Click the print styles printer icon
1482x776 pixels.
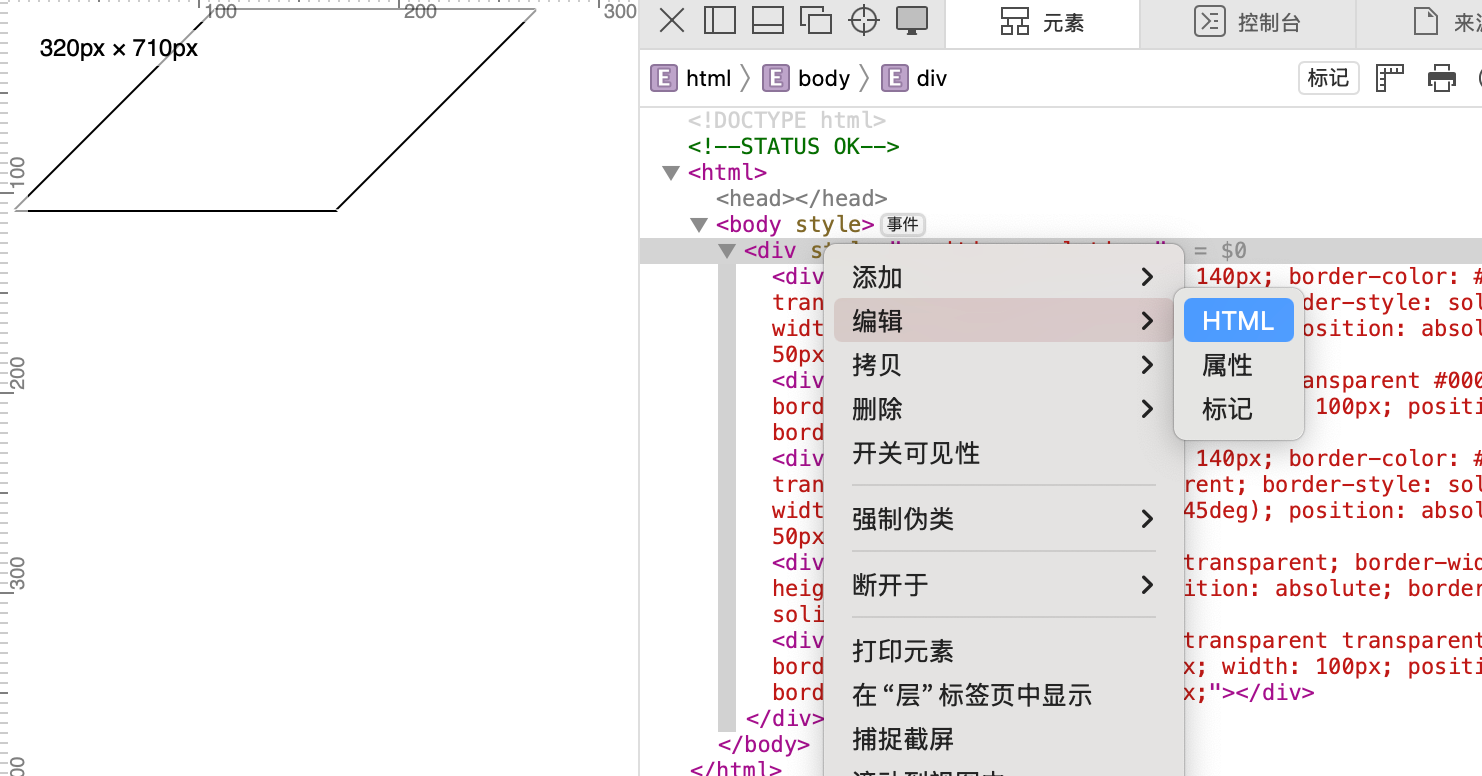1441,78
